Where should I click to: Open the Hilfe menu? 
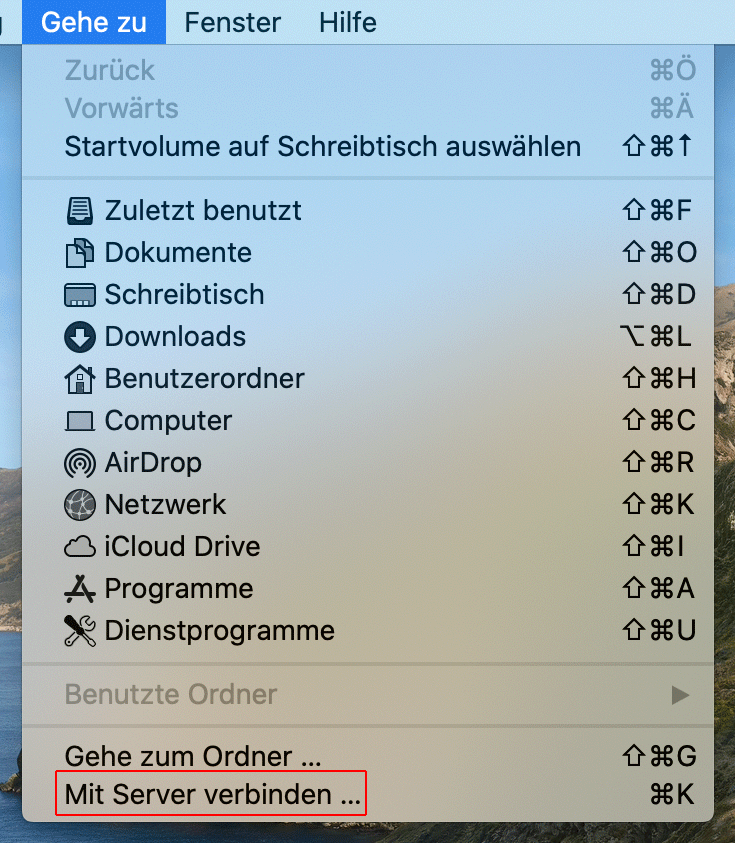(x=347, y=23)
